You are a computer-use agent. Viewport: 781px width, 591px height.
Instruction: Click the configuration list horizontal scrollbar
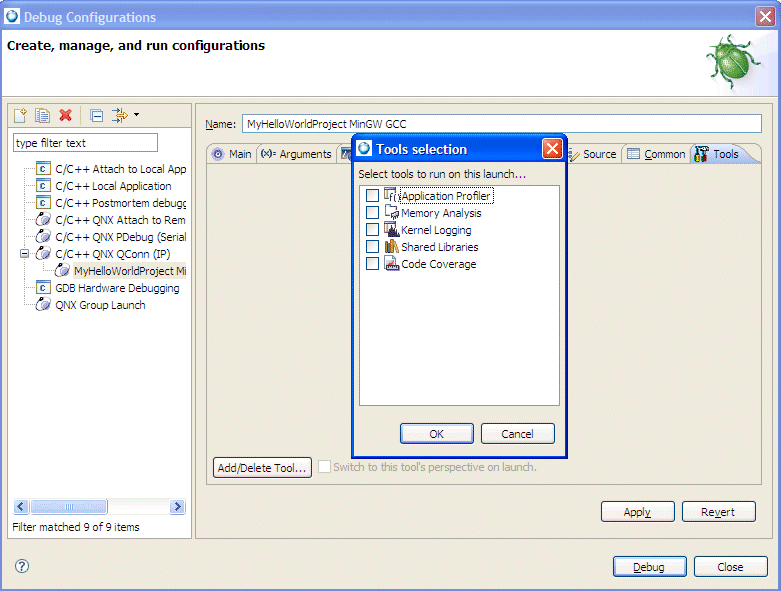pyautogui.click(x=99, y=507)
